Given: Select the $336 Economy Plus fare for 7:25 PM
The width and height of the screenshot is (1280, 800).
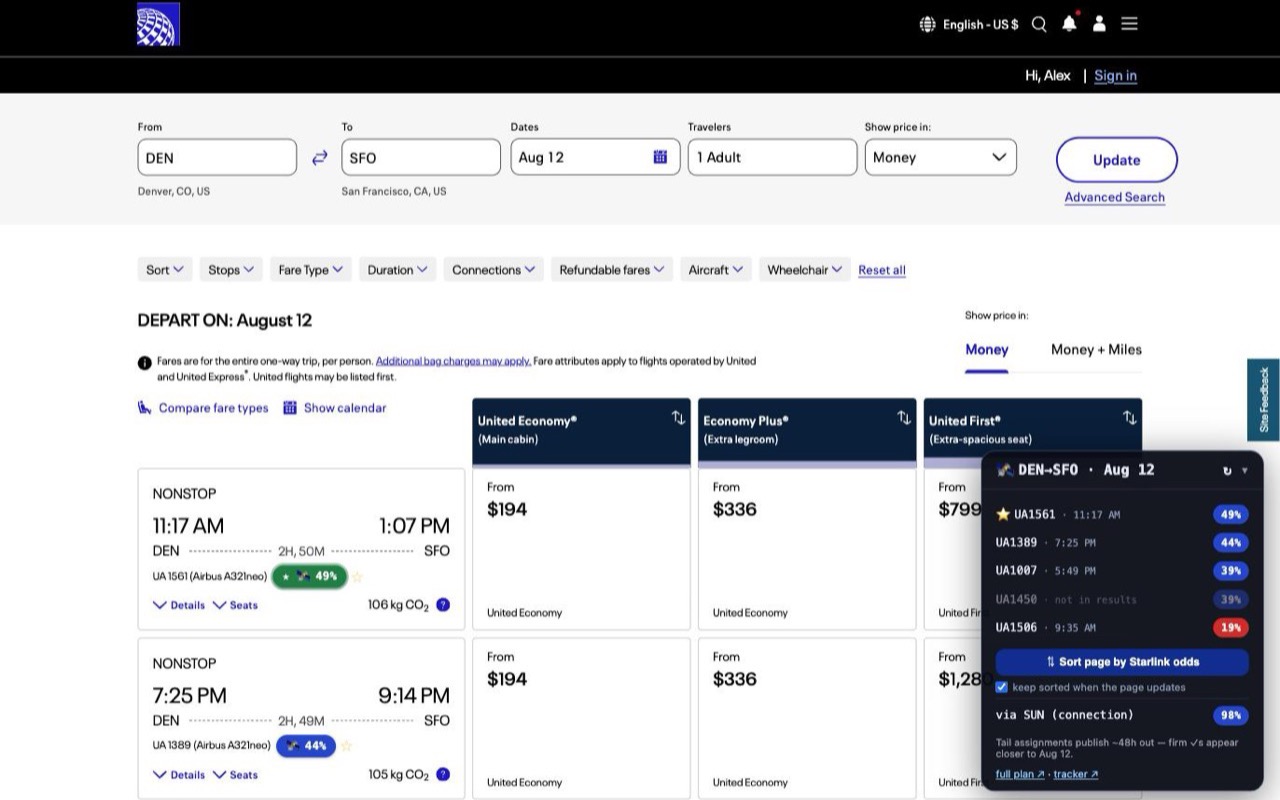Looking at the screenshot, I should [x=807, y=718].
